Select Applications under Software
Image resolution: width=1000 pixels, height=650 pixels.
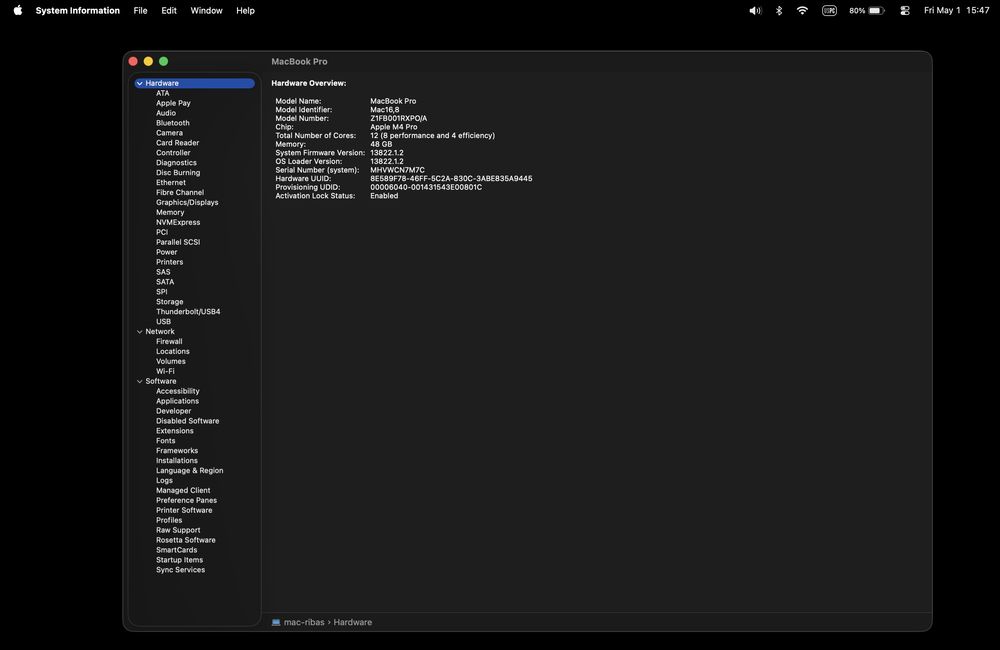[177, 401]
